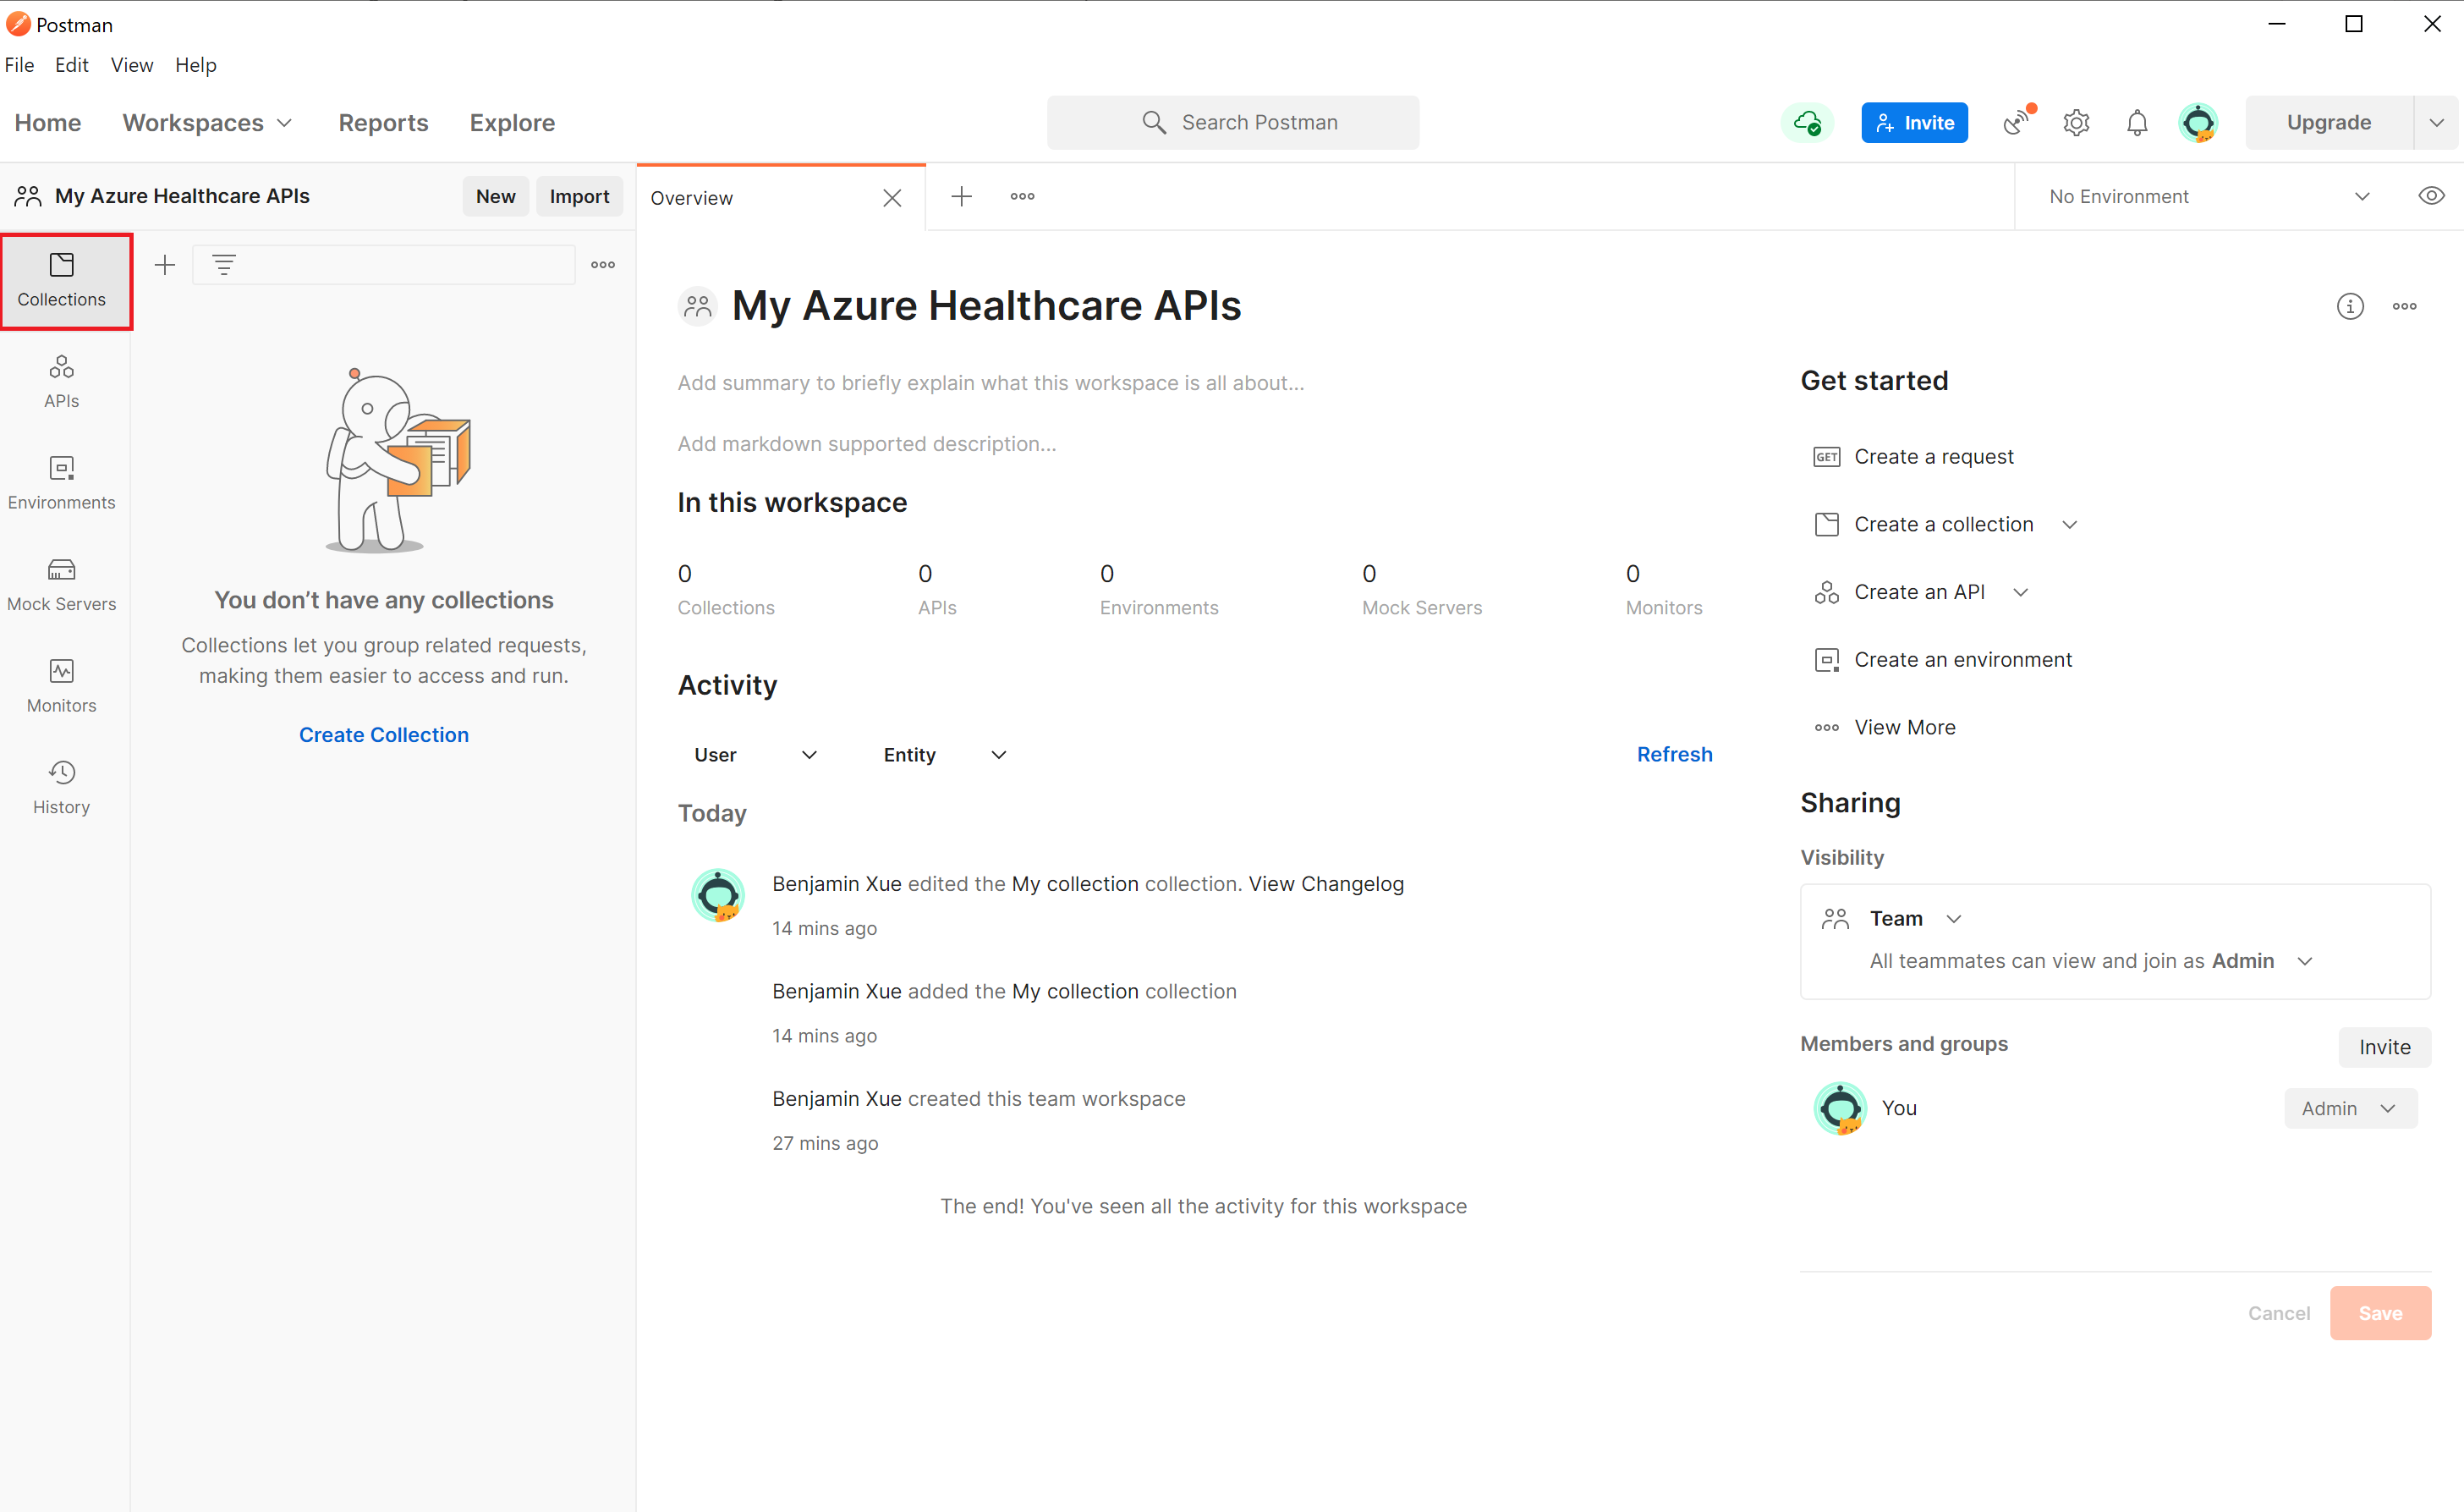Image resolution: width=2464 pixels, height=1512 pixels.
Task: Open the View menu
Action: (131, 65)
